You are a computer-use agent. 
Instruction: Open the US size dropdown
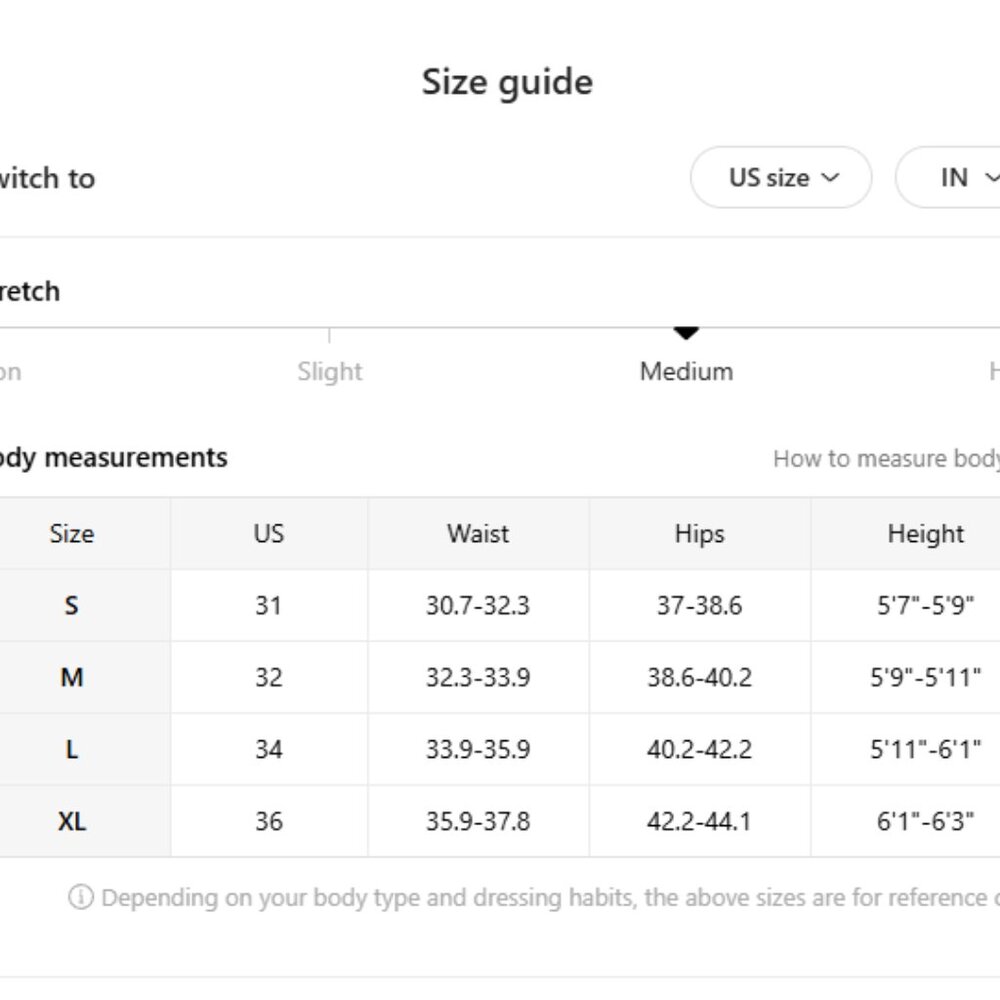click(781, 177)
